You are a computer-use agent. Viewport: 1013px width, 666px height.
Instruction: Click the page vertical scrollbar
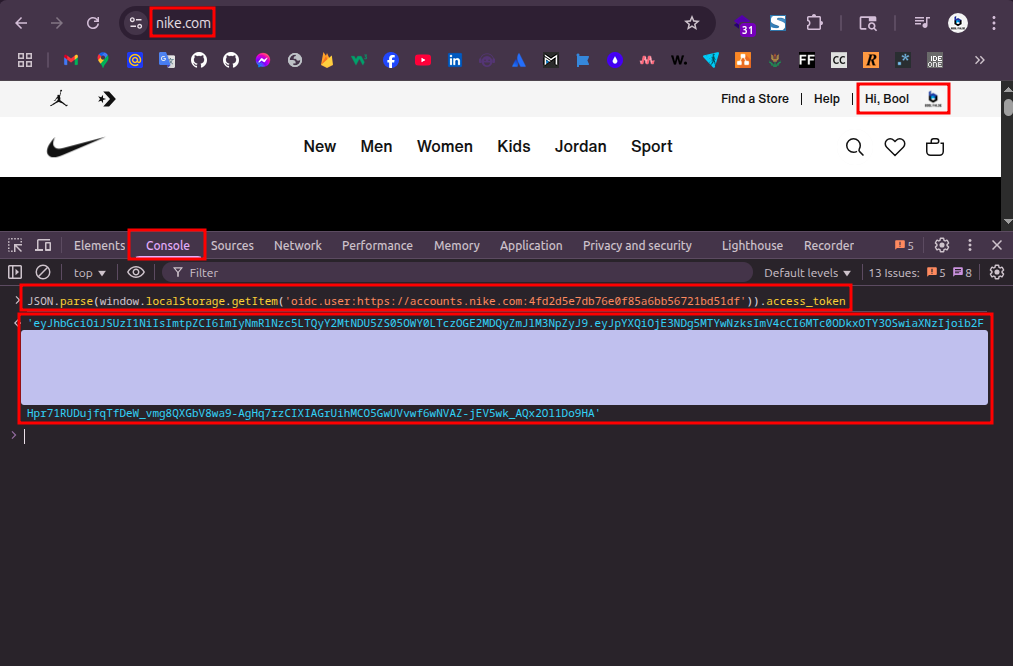tap(1007, 155)
